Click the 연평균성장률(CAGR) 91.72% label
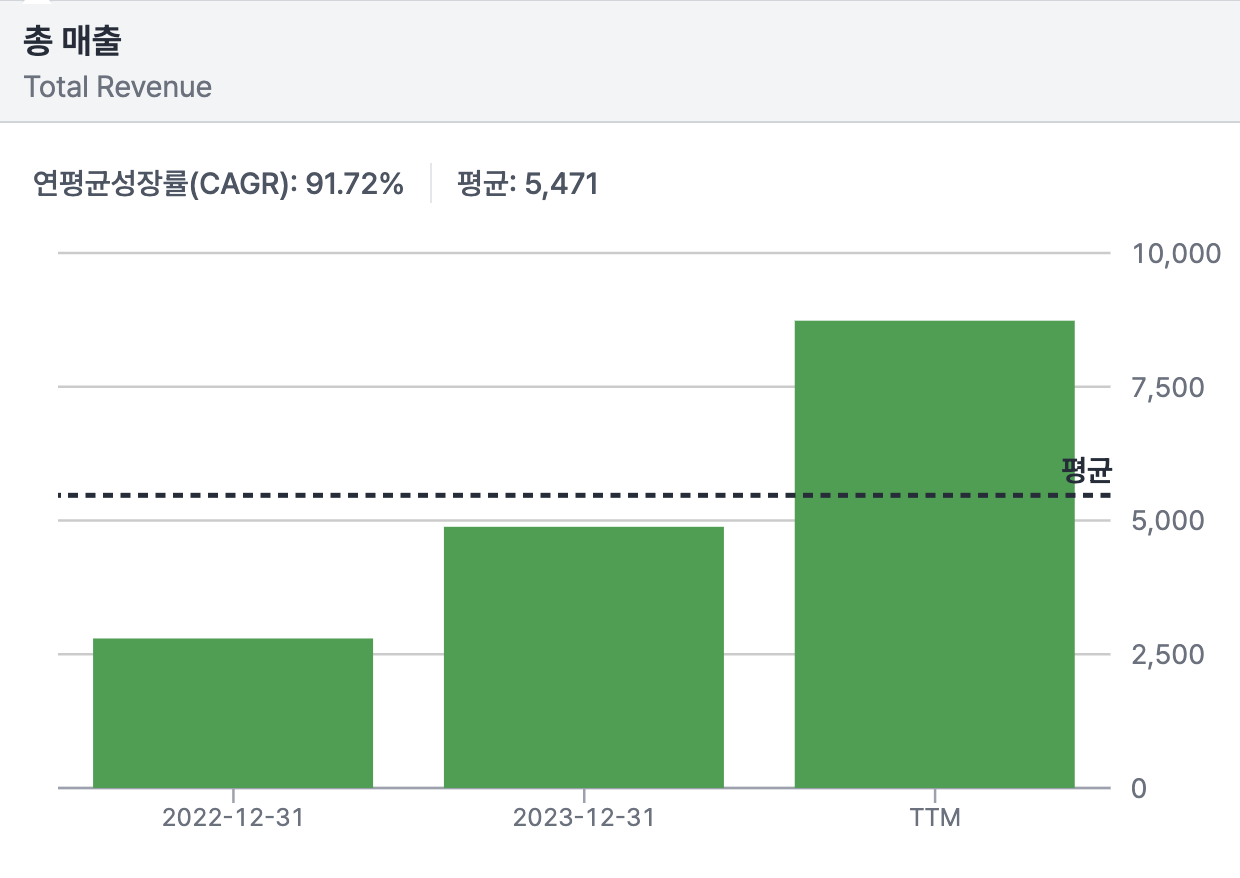Image resolution: width=1240 pixels, height=878 pixels. 218,184
